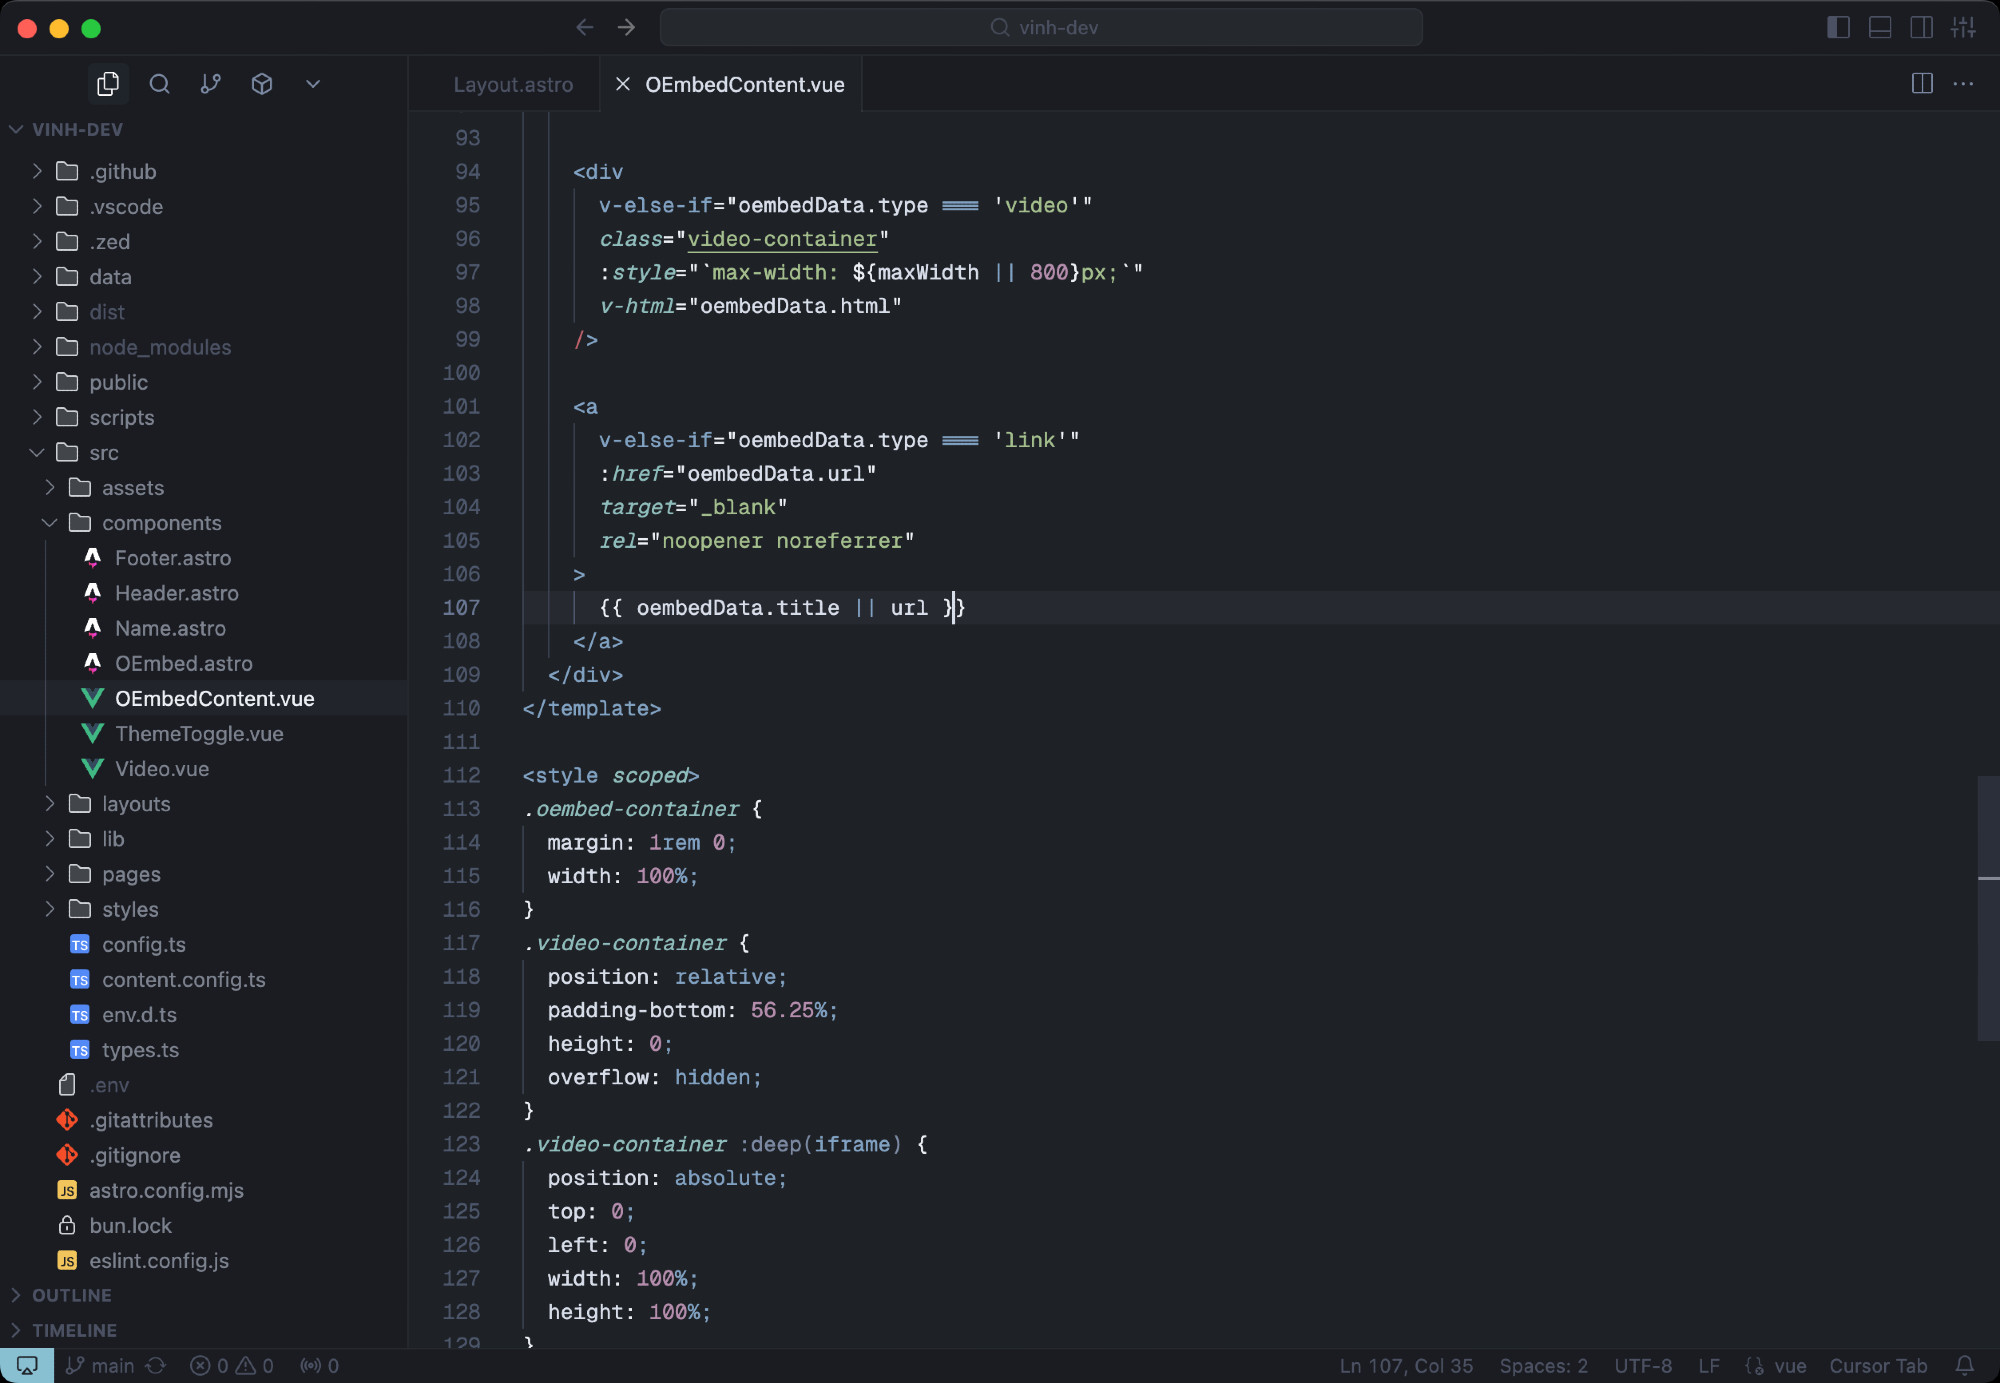Open the Explorer view icon
The height and width of the screenshot is (1383, 2000).
pyautogui.click(x=108, y=84)
